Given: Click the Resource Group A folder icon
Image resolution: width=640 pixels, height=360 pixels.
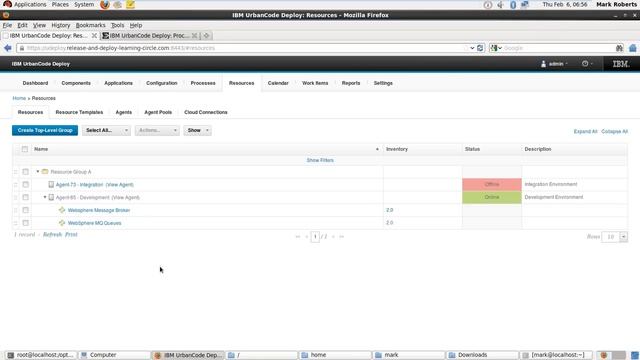Looking at the screenshot, I should [45, 172].
